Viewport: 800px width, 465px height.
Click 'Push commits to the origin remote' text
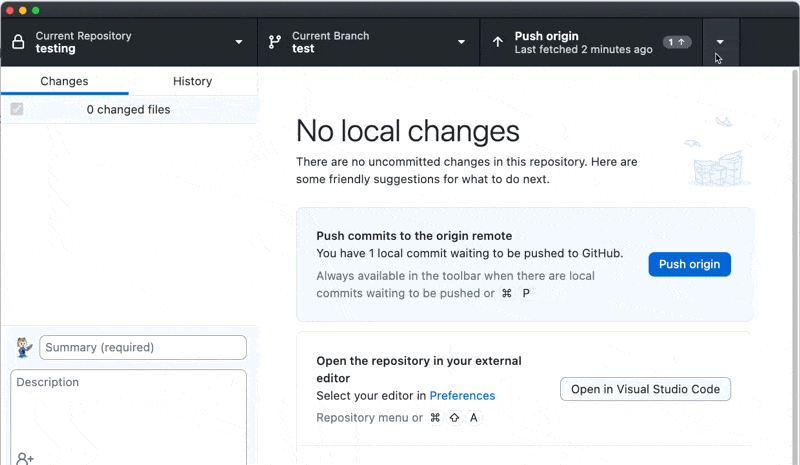[x=414, y=236]
